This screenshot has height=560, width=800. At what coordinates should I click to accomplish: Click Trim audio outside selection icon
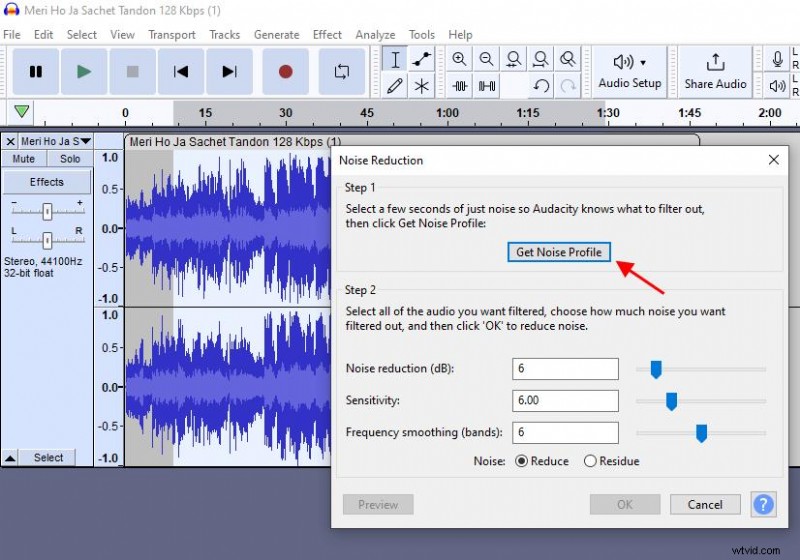[x=459, y=86]
